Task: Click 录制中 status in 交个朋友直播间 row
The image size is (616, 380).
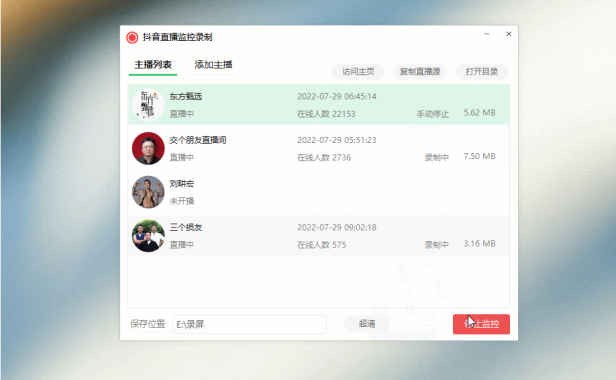Action: (x=436, y=158)
